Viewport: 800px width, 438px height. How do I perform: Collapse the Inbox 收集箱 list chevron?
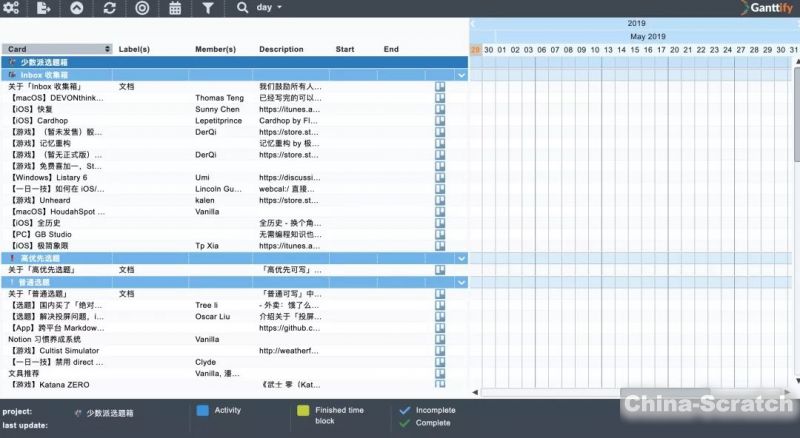pyautogui.click(x=461, y=75)
